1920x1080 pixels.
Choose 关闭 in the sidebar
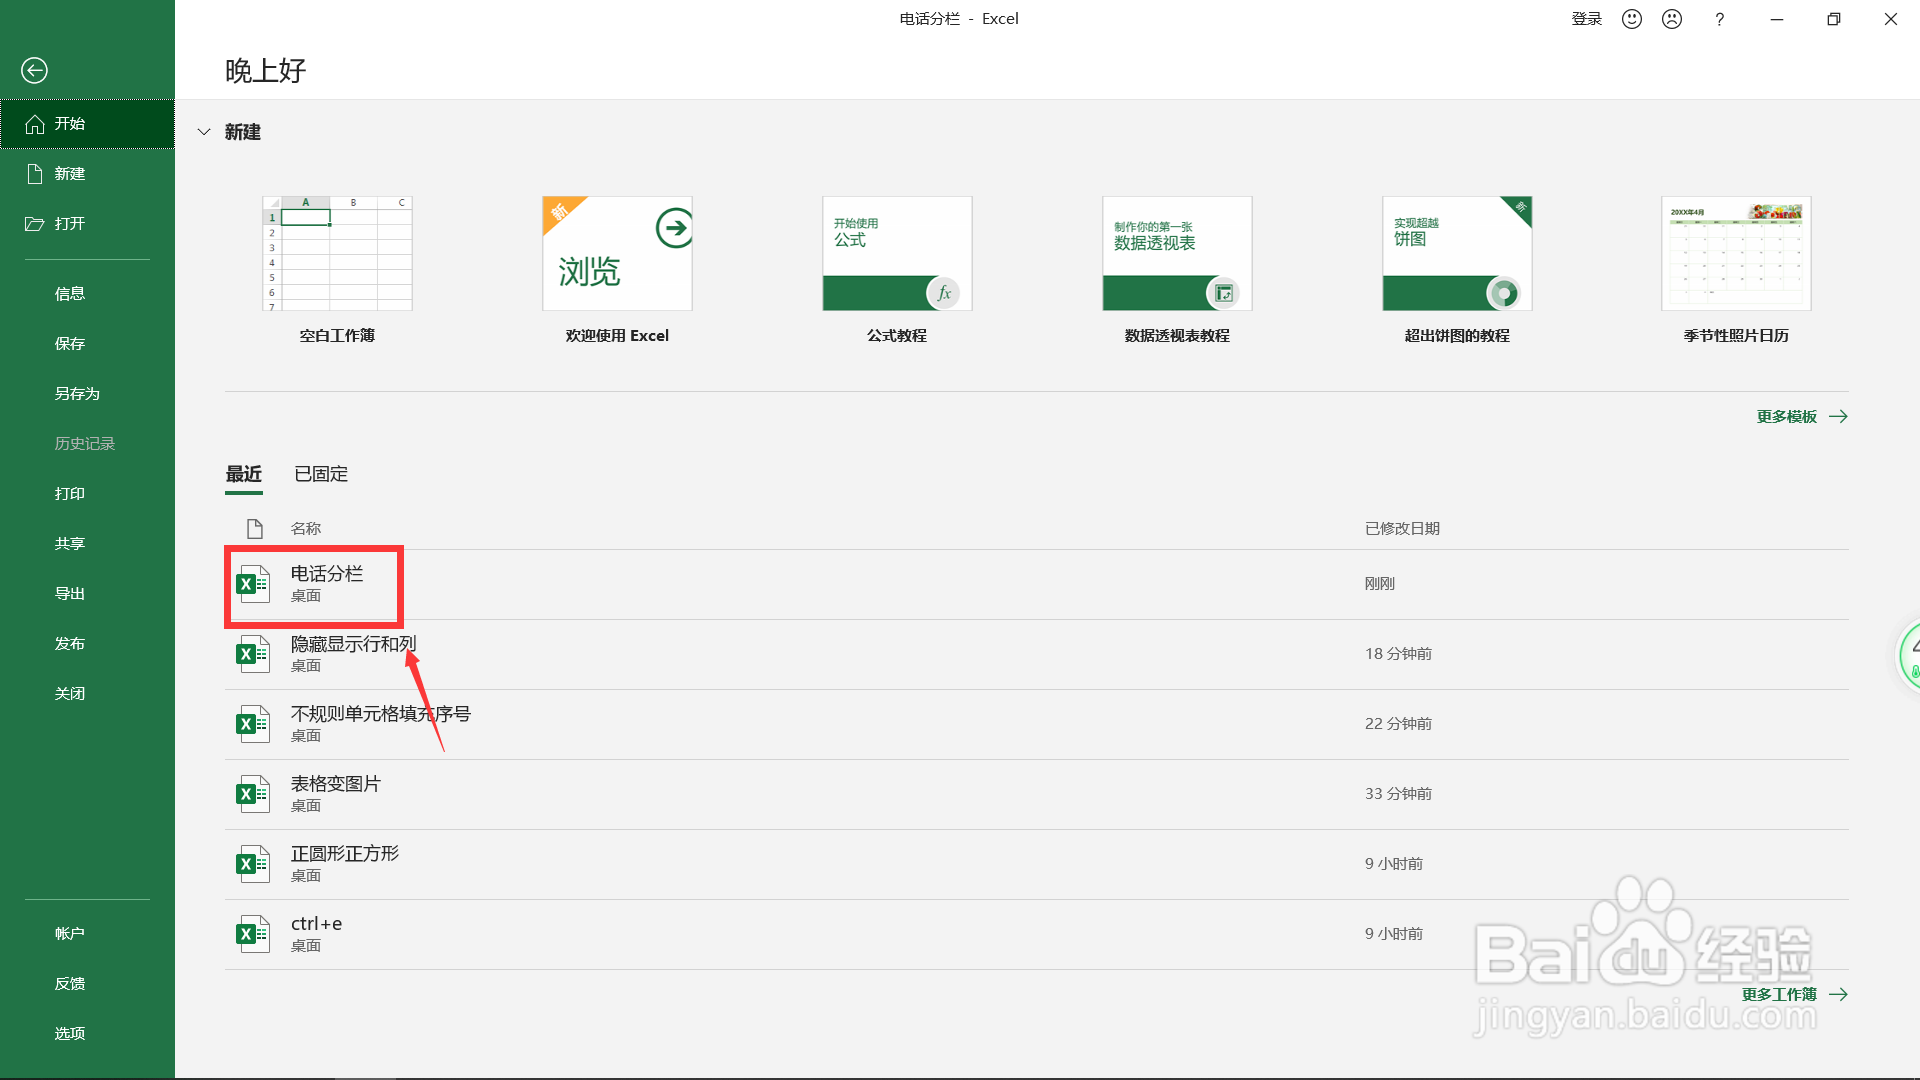pyautogui.click(x=87, y=694)
